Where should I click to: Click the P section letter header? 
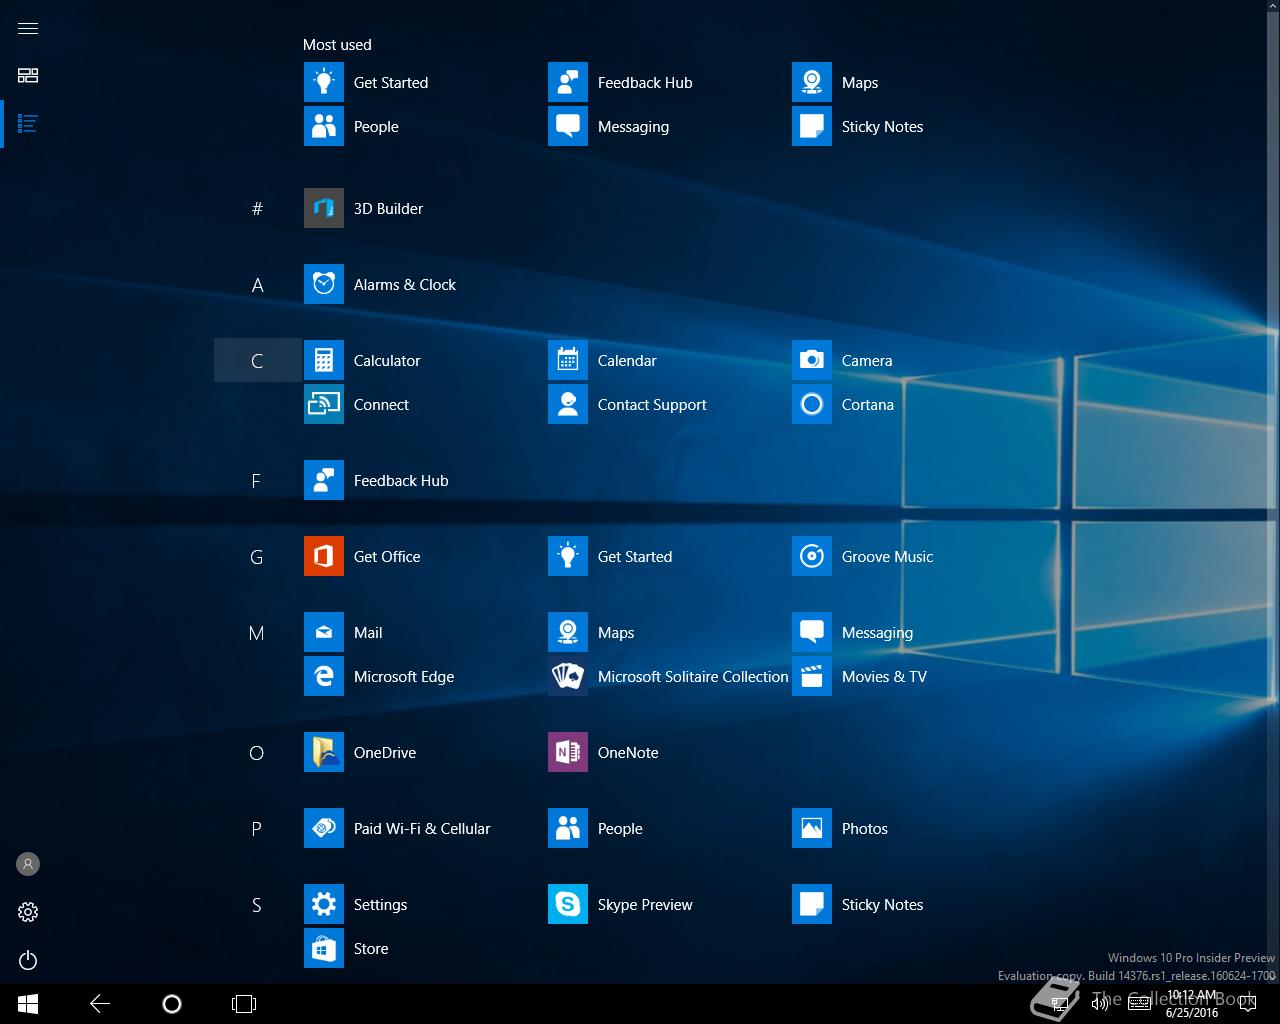257,829
